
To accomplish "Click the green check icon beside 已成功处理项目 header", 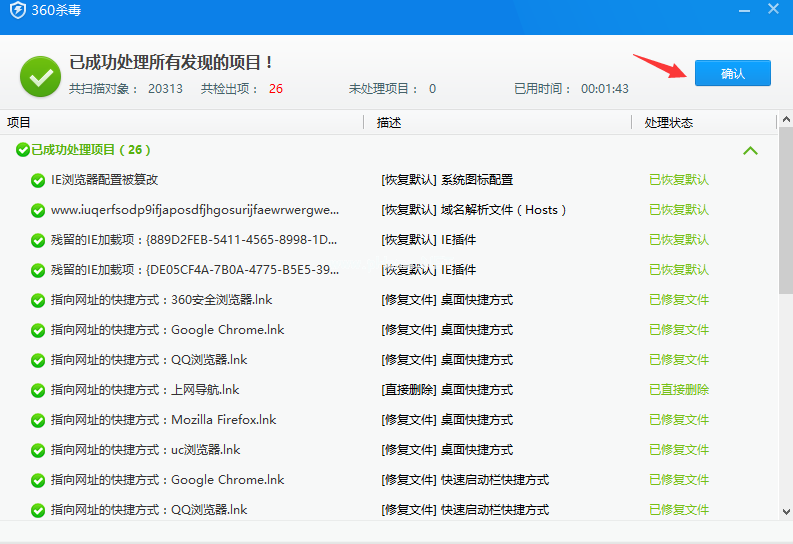I will coord(22,150).
